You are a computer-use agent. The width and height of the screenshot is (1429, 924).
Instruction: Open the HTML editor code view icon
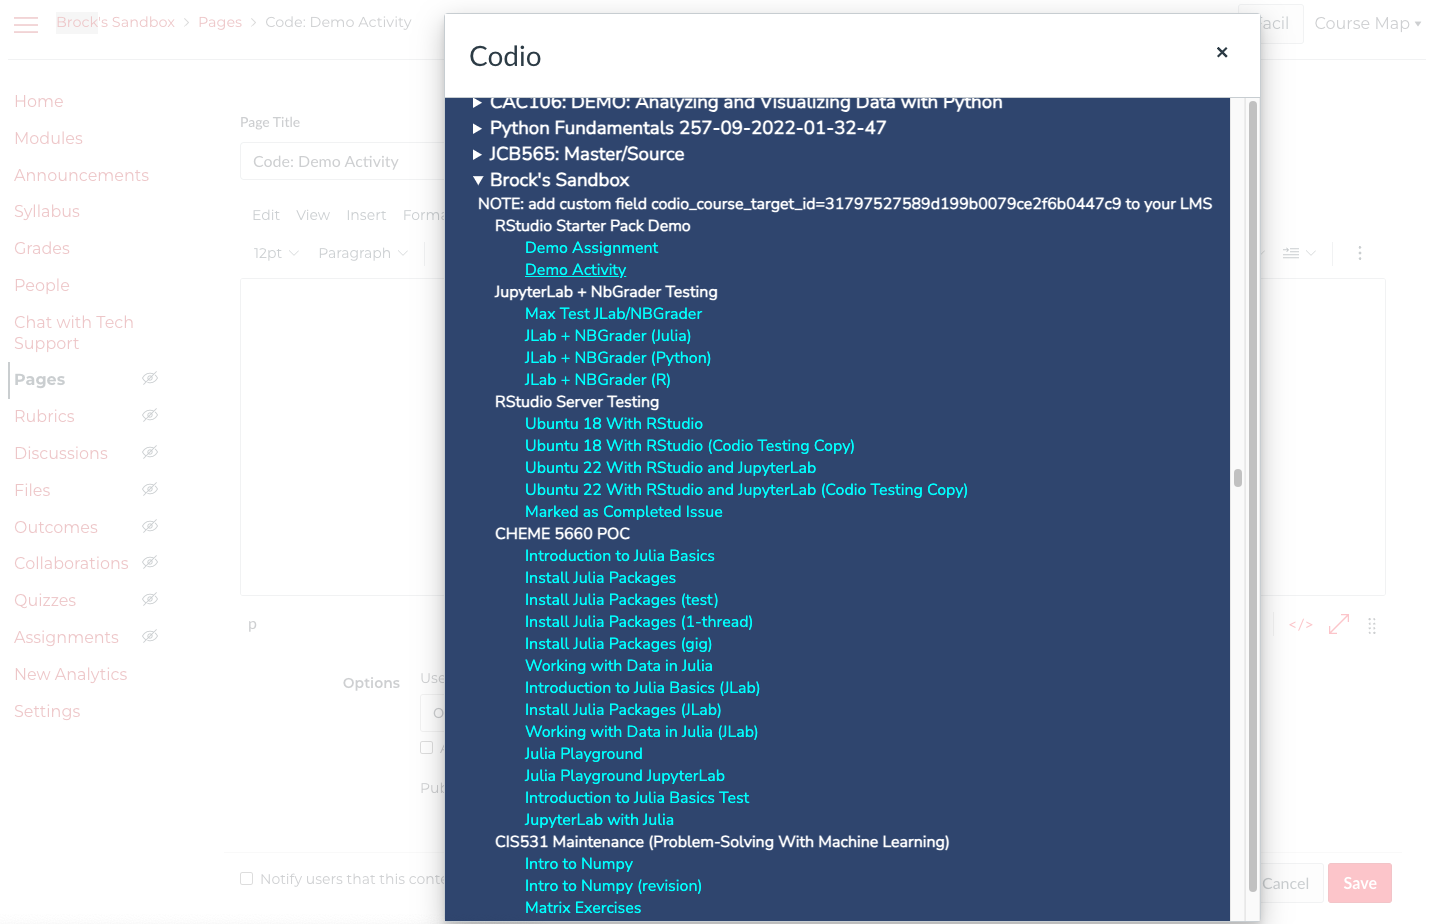click(1300, 625)
